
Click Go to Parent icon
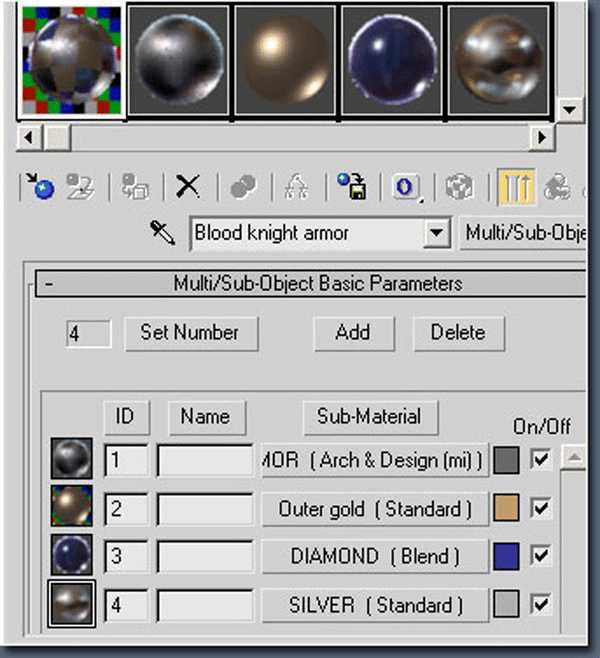(x=557, y=186)
